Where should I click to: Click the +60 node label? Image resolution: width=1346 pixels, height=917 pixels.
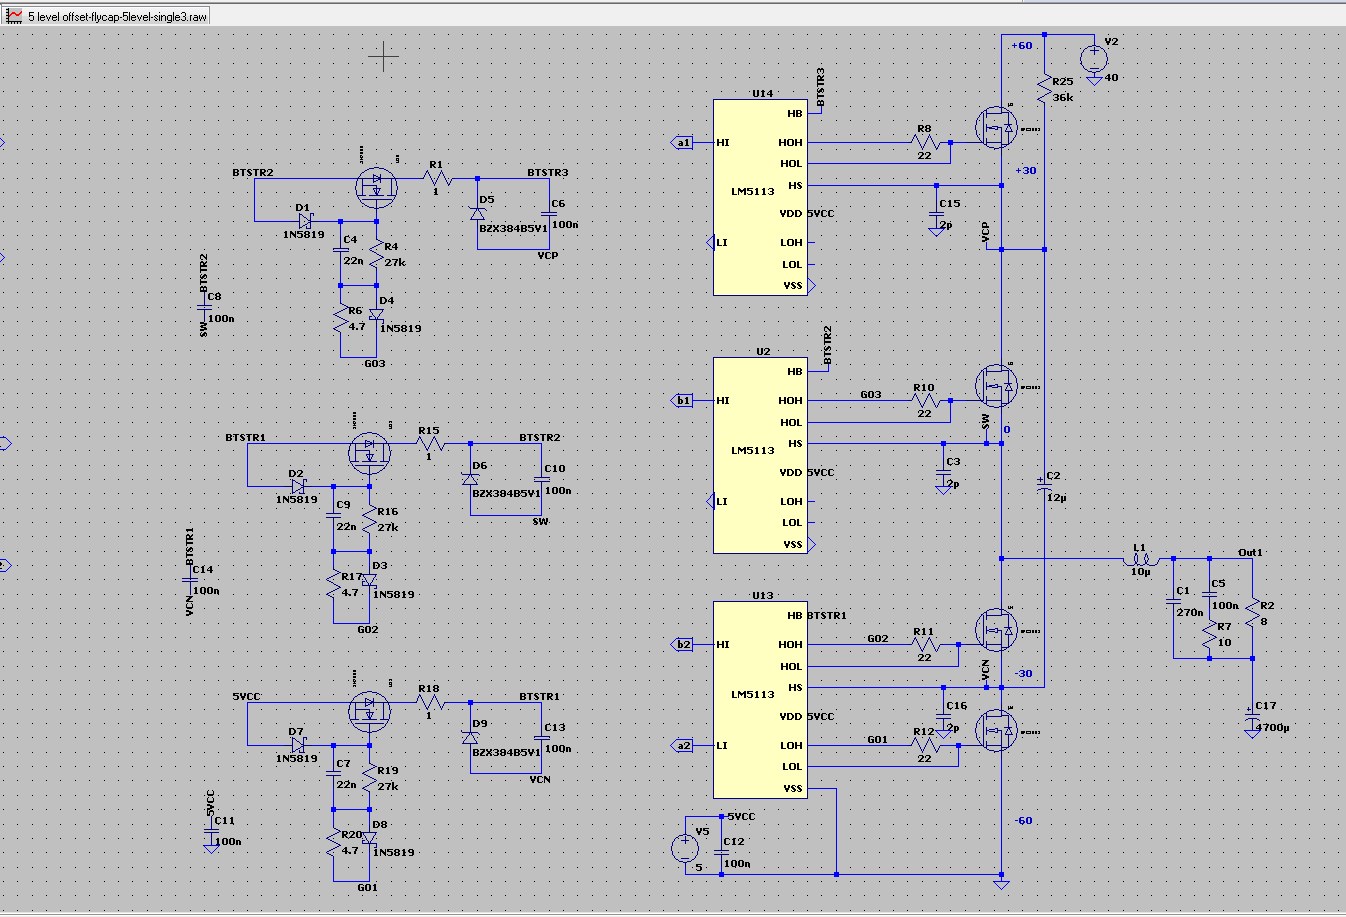1021,46
